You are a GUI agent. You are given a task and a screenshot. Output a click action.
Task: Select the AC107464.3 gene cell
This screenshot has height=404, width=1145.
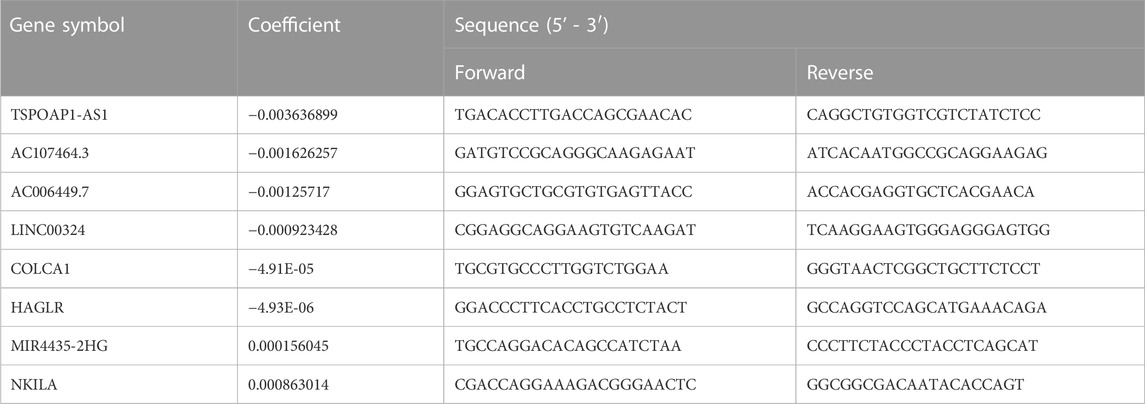[x=118, y=153]
